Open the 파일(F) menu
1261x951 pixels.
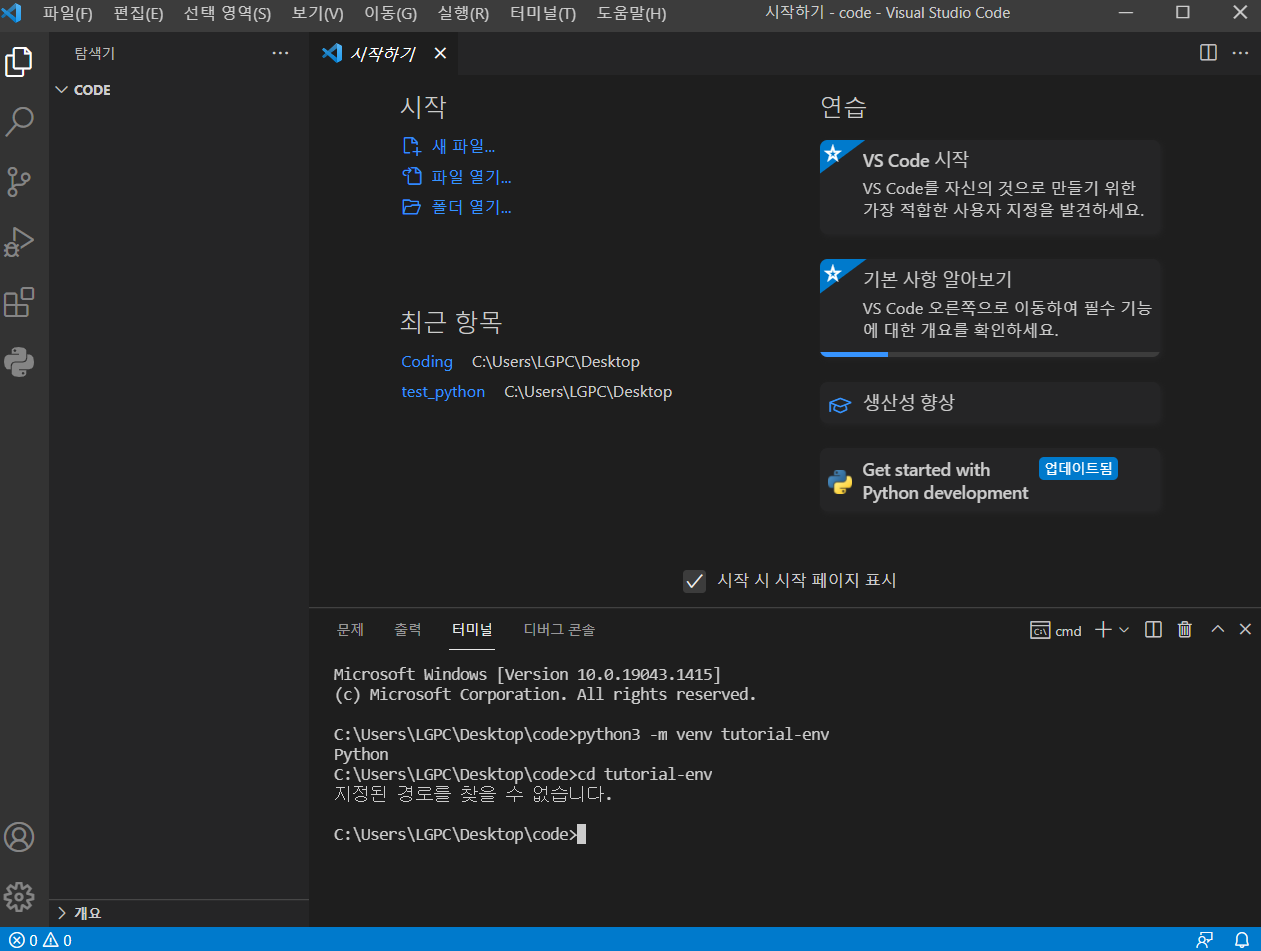click(x=67, y=13)
